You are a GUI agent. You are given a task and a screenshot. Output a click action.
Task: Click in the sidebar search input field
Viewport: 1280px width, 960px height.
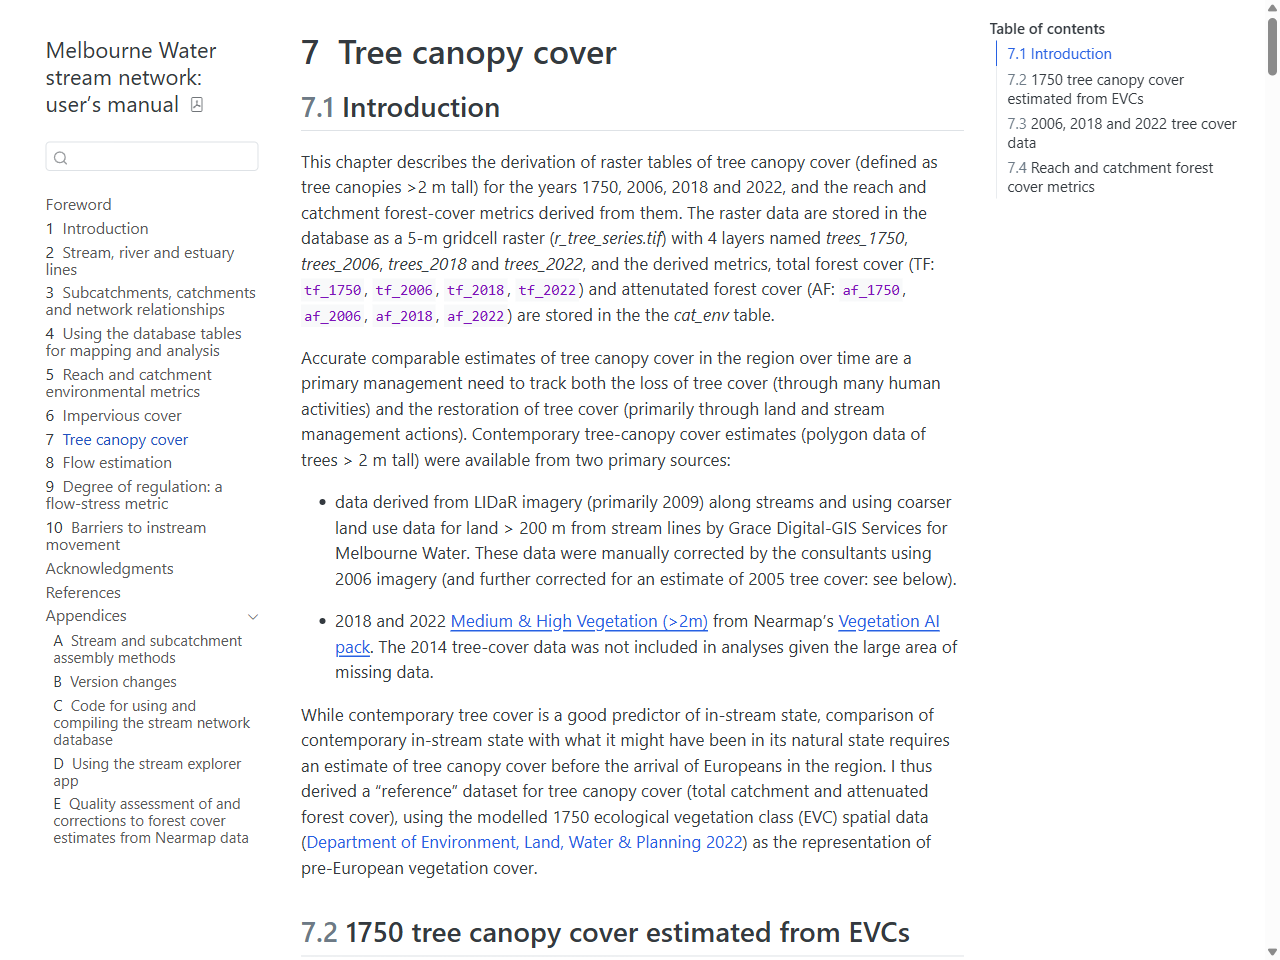coord(150,157)
